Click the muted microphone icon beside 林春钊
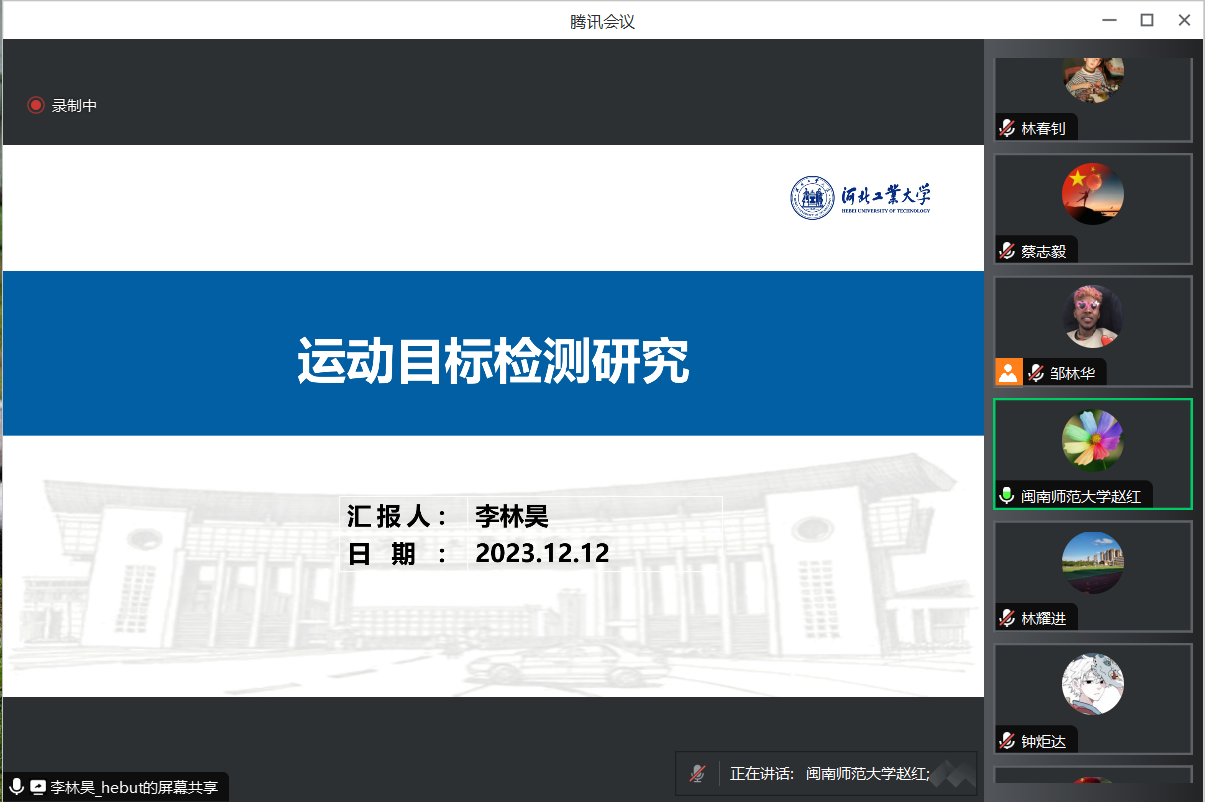 [1007, 128]
